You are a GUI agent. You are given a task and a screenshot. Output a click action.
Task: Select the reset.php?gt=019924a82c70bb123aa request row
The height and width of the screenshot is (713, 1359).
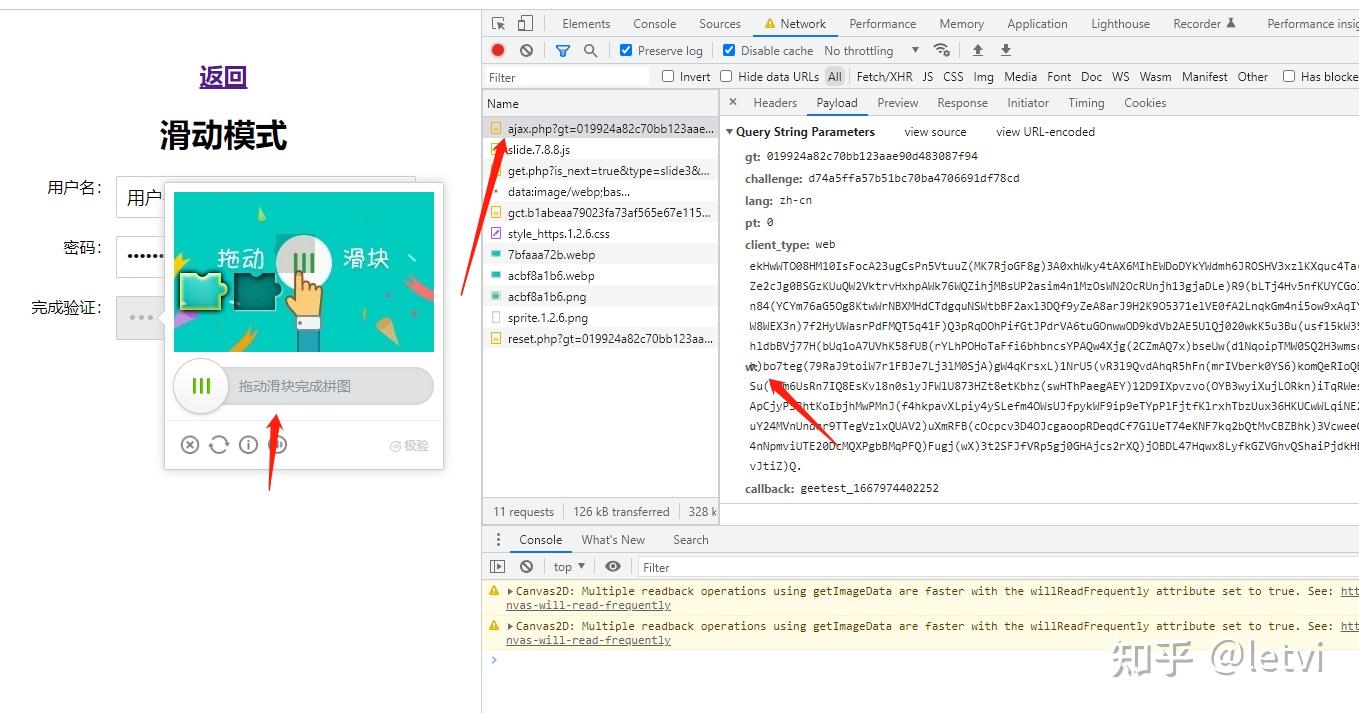[x=600, y=339]
